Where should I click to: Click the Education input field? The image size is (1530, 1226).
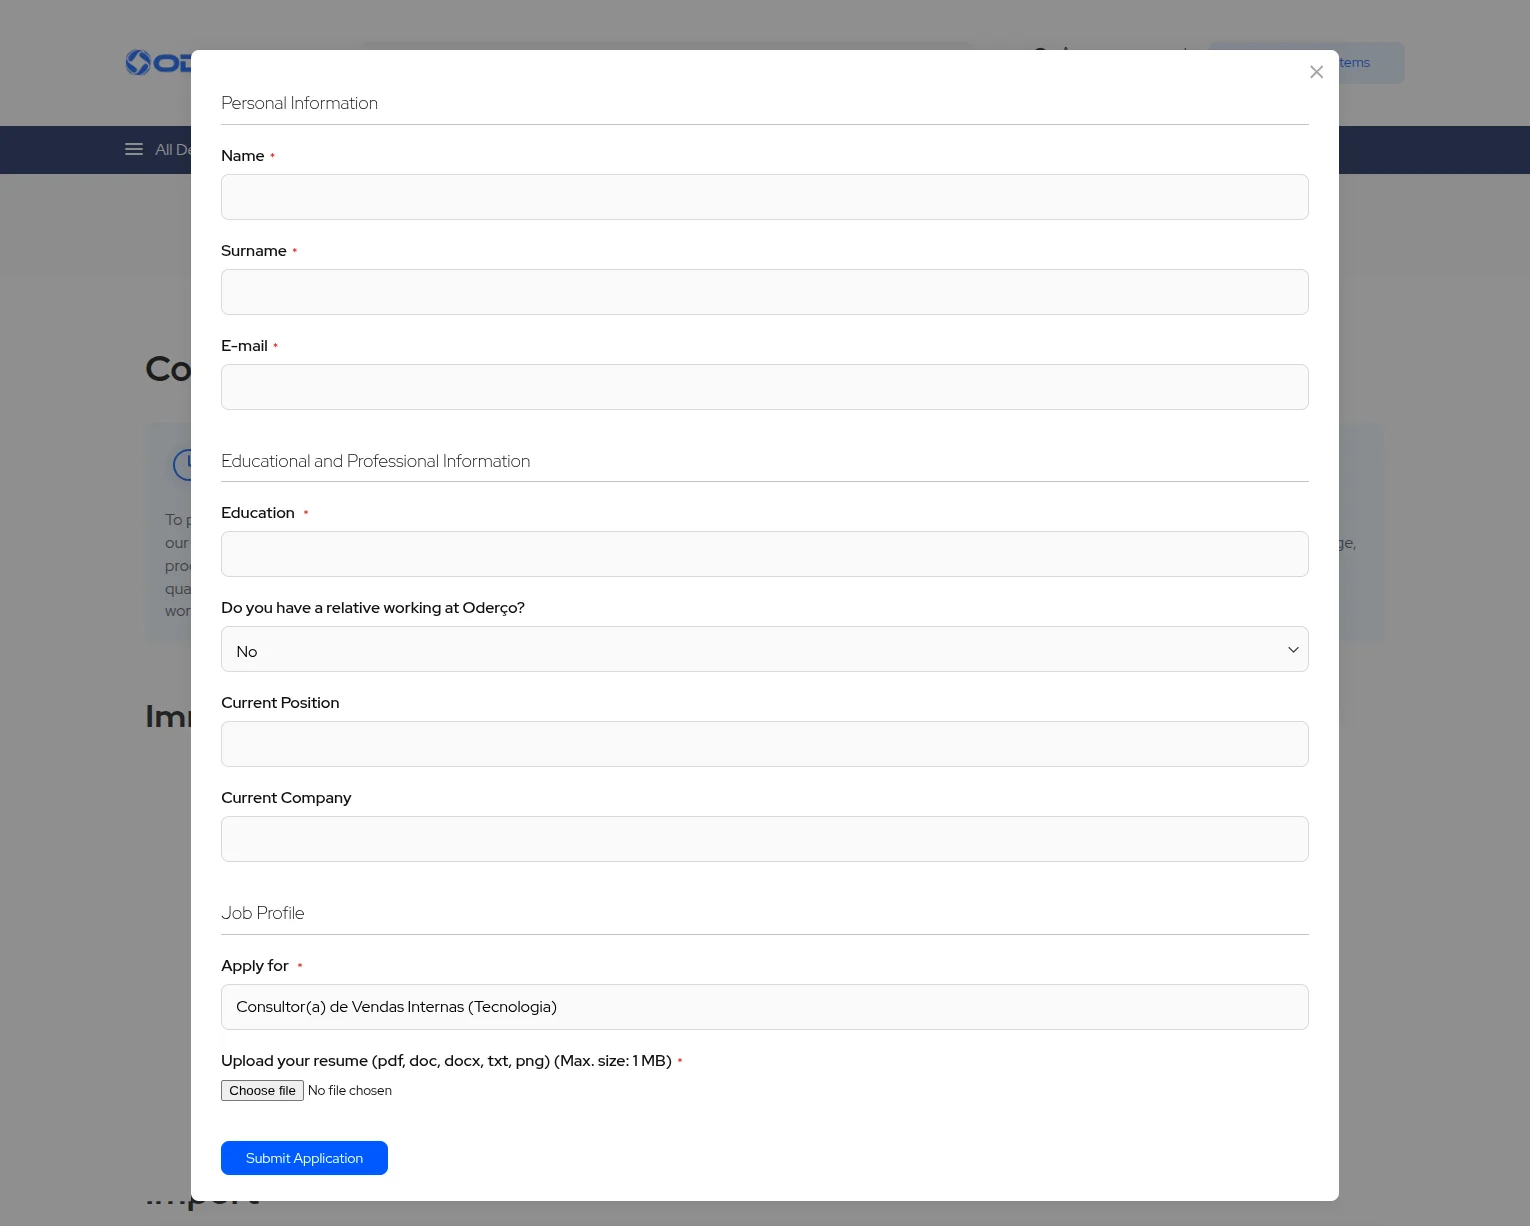pyautogui.click(x=765, y=554)
